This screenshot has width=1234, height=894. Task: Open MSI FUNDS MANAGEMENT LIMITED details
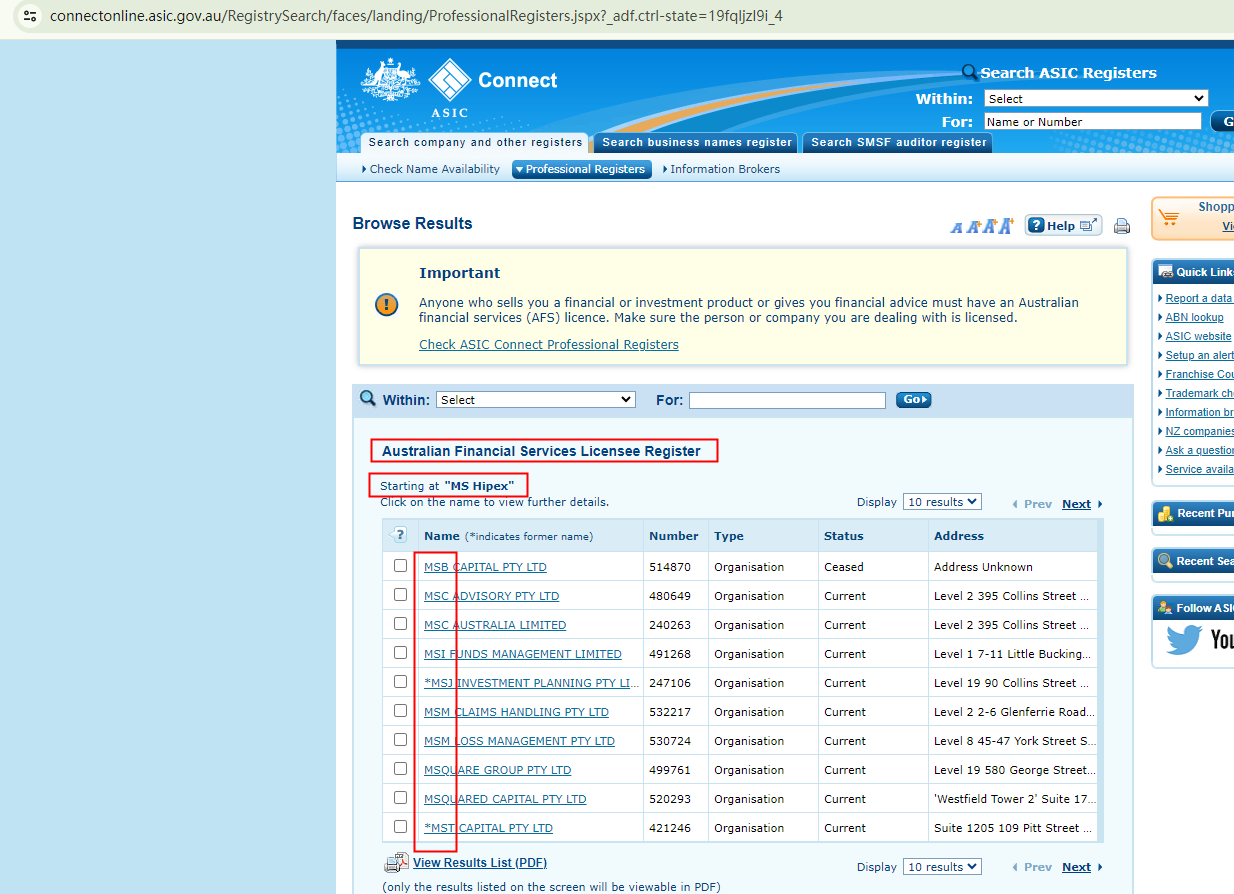click(523, 654)
